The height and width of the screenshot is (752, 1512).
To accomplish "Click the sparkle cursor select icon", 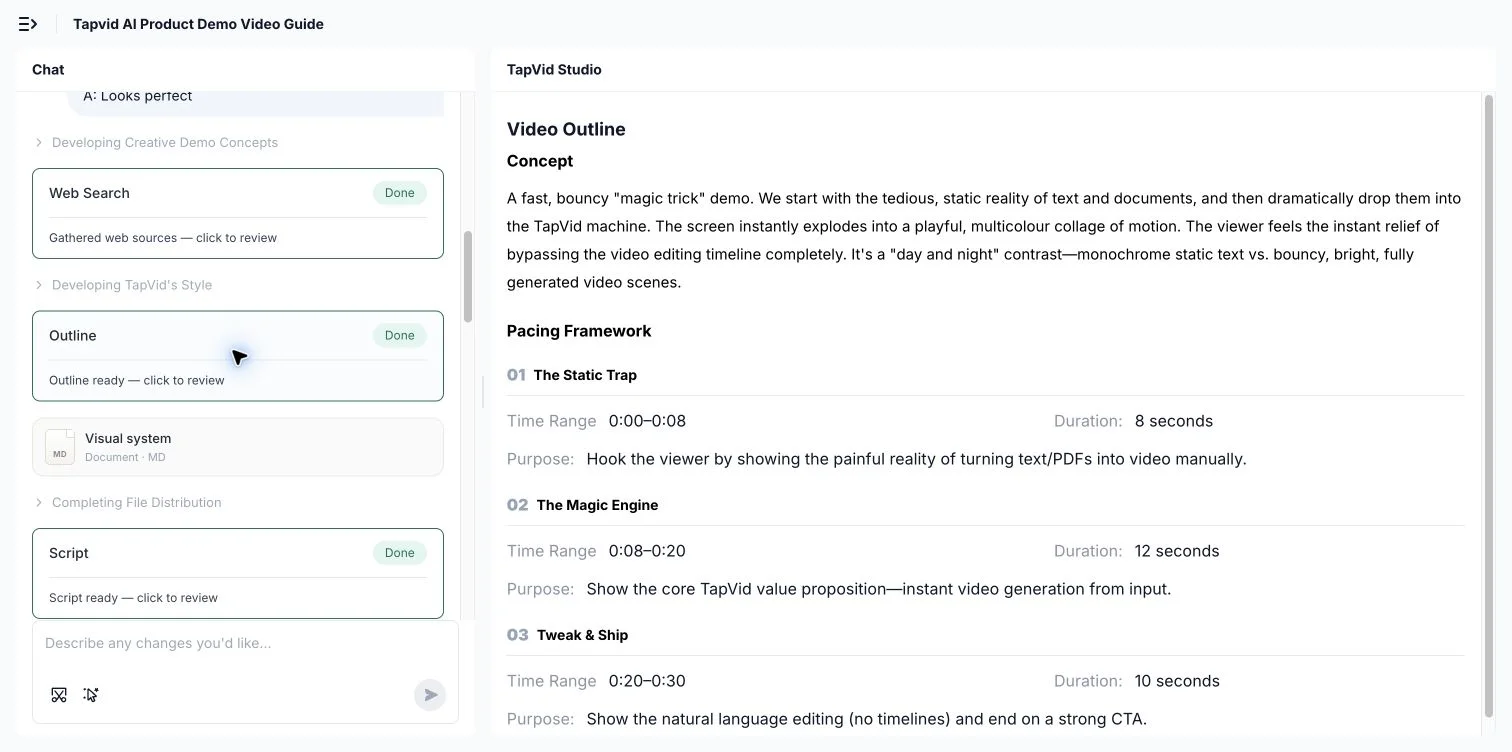I will coord(91,695).
